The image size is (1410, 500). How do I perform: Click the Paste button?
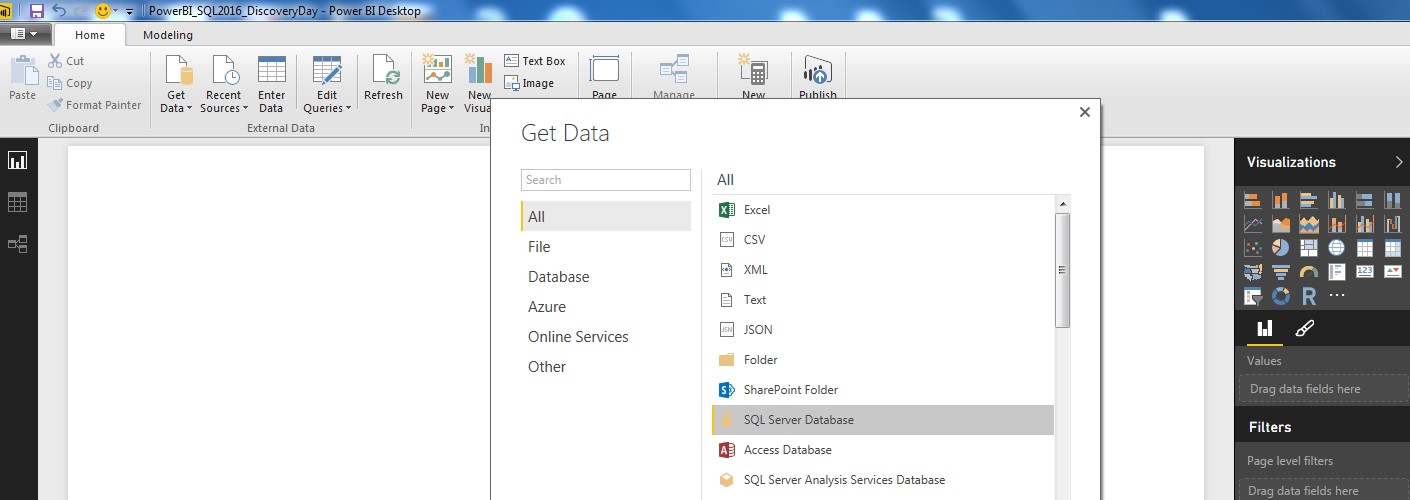pos(22,80)
